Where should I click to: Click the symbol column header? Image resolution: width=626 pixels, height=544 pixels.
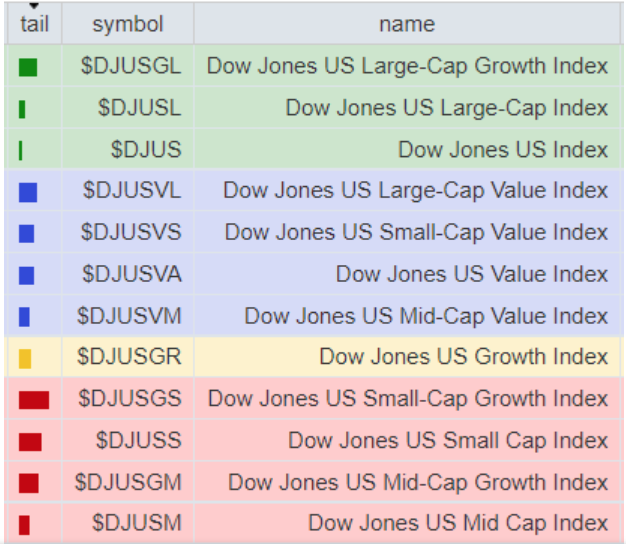127,24
